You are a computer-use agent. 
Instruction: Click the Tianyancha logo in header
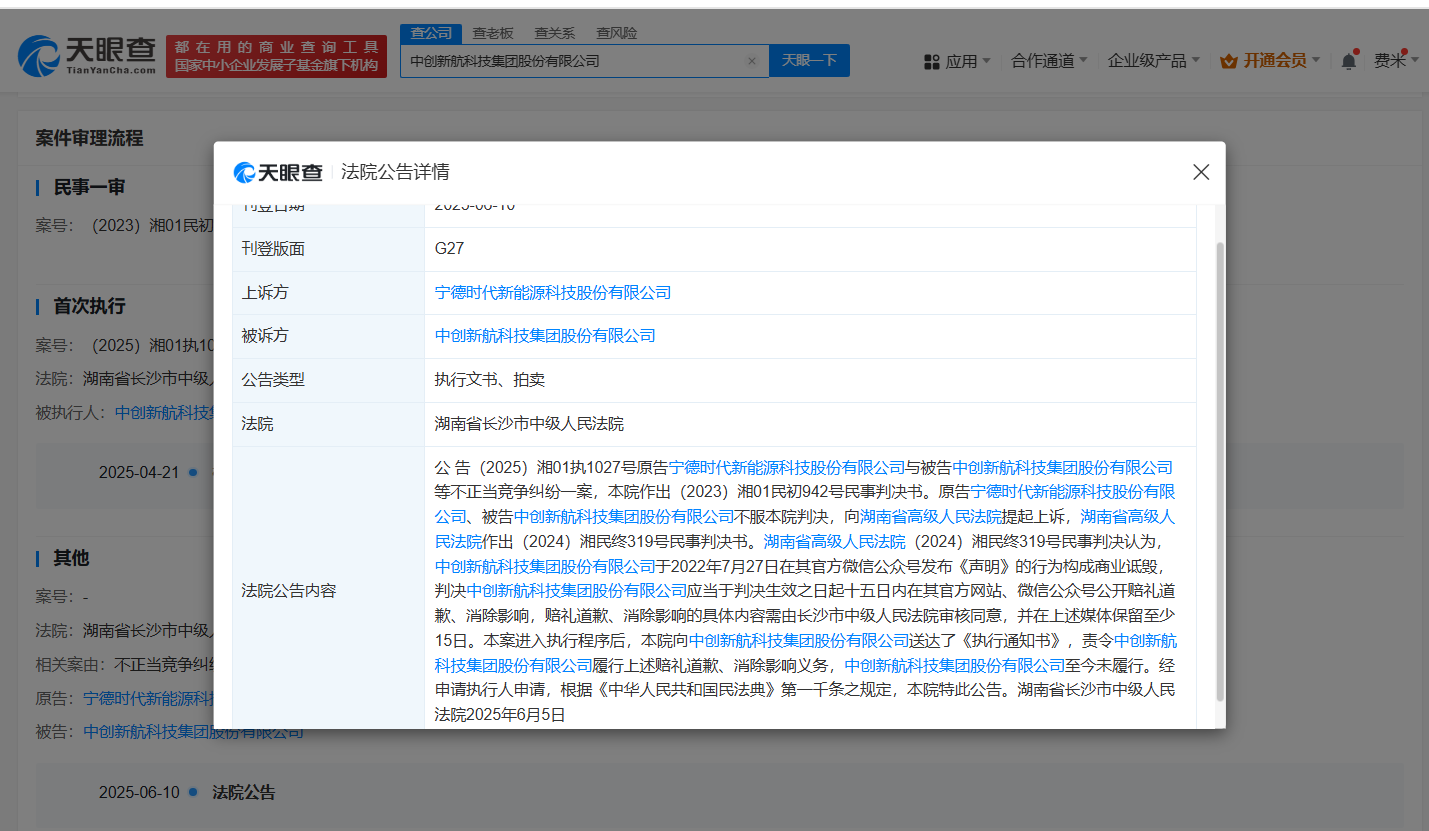tap(87, 56)
